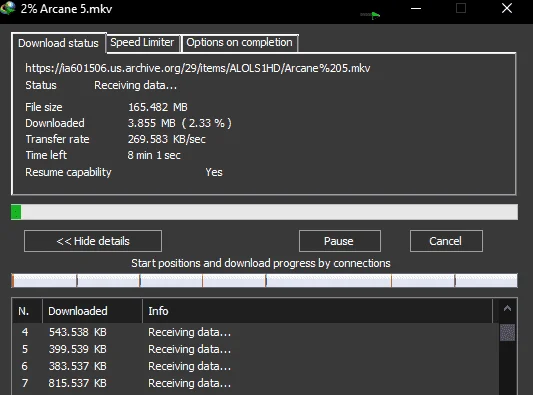Pause the Arcane 5.mkv download
This screenshot has height=395, width=533.
[340, 241]
